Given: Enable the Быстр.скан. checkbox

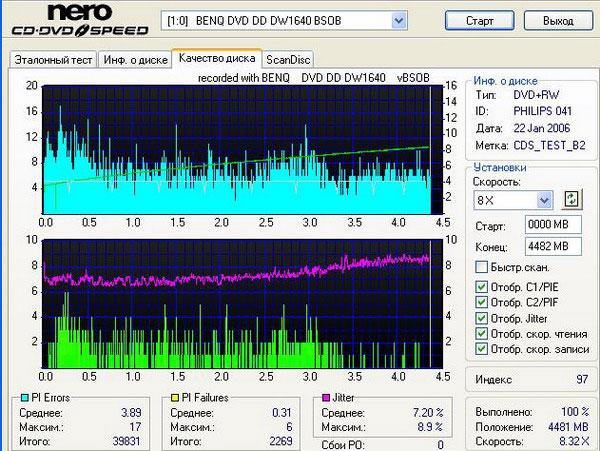Looking at the screenshot, I should (481, 267).
